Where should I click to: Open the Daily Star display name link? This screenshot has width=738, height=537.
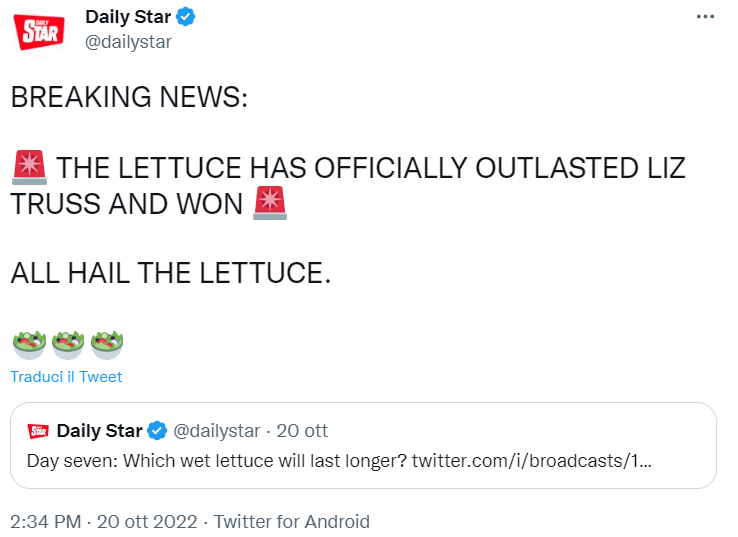click(x=129, y=17)
